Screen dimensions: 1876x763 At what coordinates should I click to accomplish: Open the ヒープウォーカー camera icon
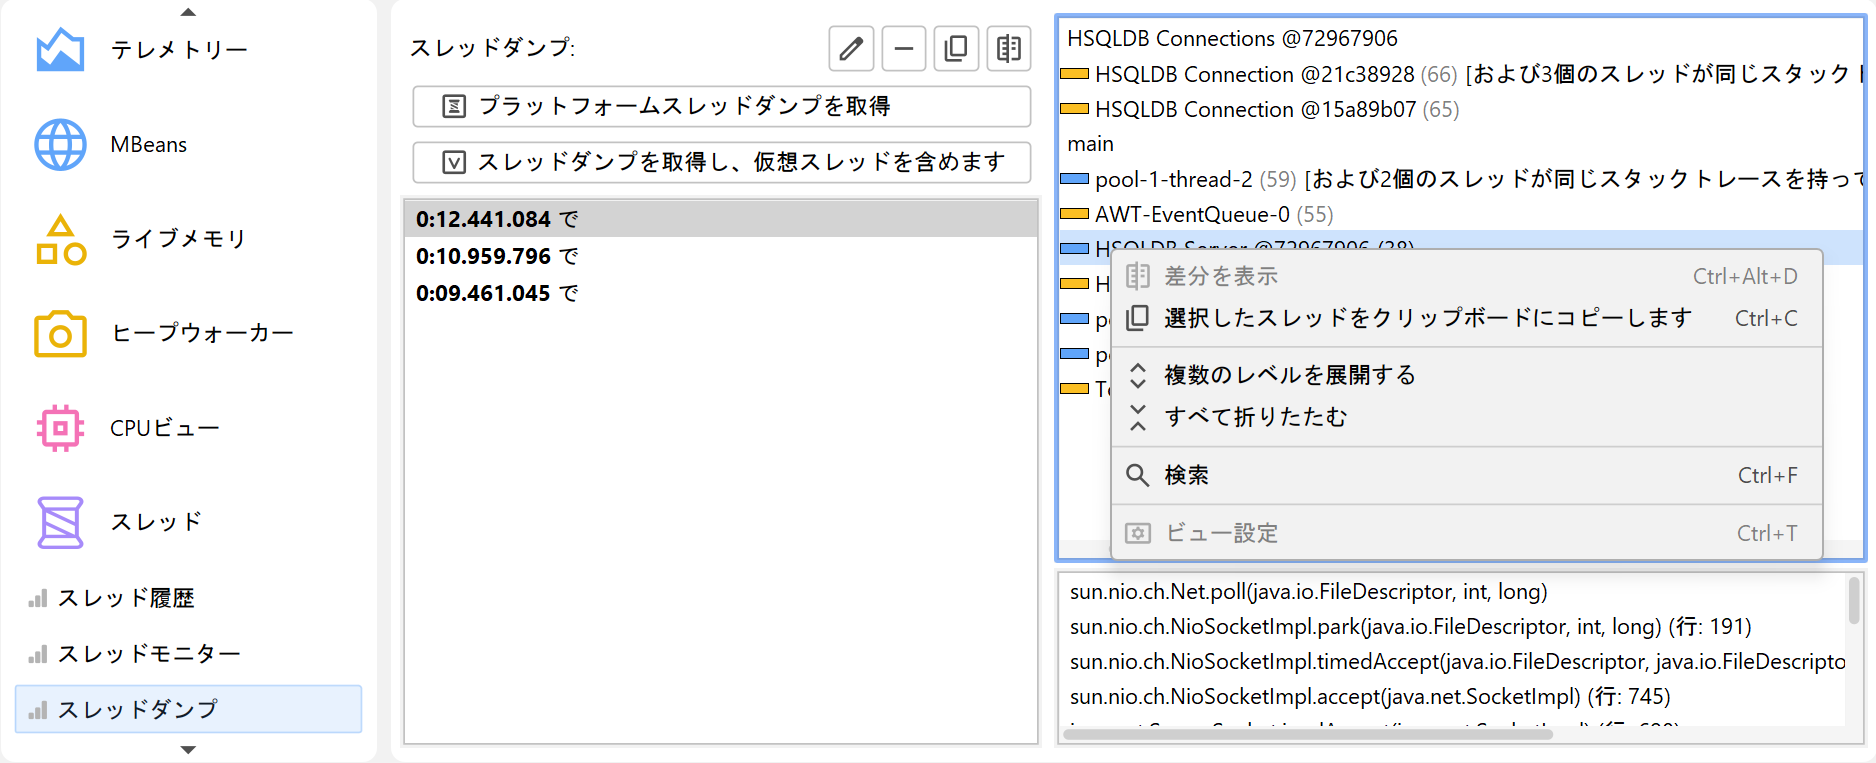coord(60,333)
